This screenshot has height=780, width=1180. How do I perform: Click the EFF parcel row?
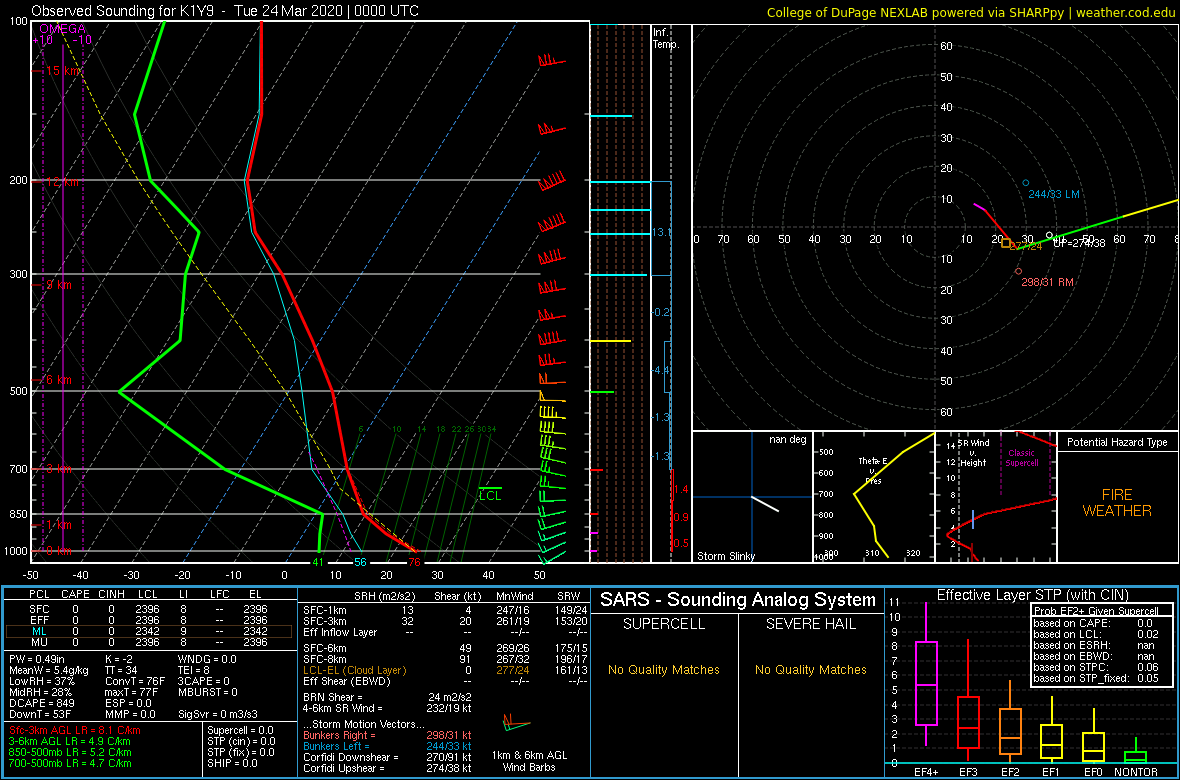click(x=149, y=621)
